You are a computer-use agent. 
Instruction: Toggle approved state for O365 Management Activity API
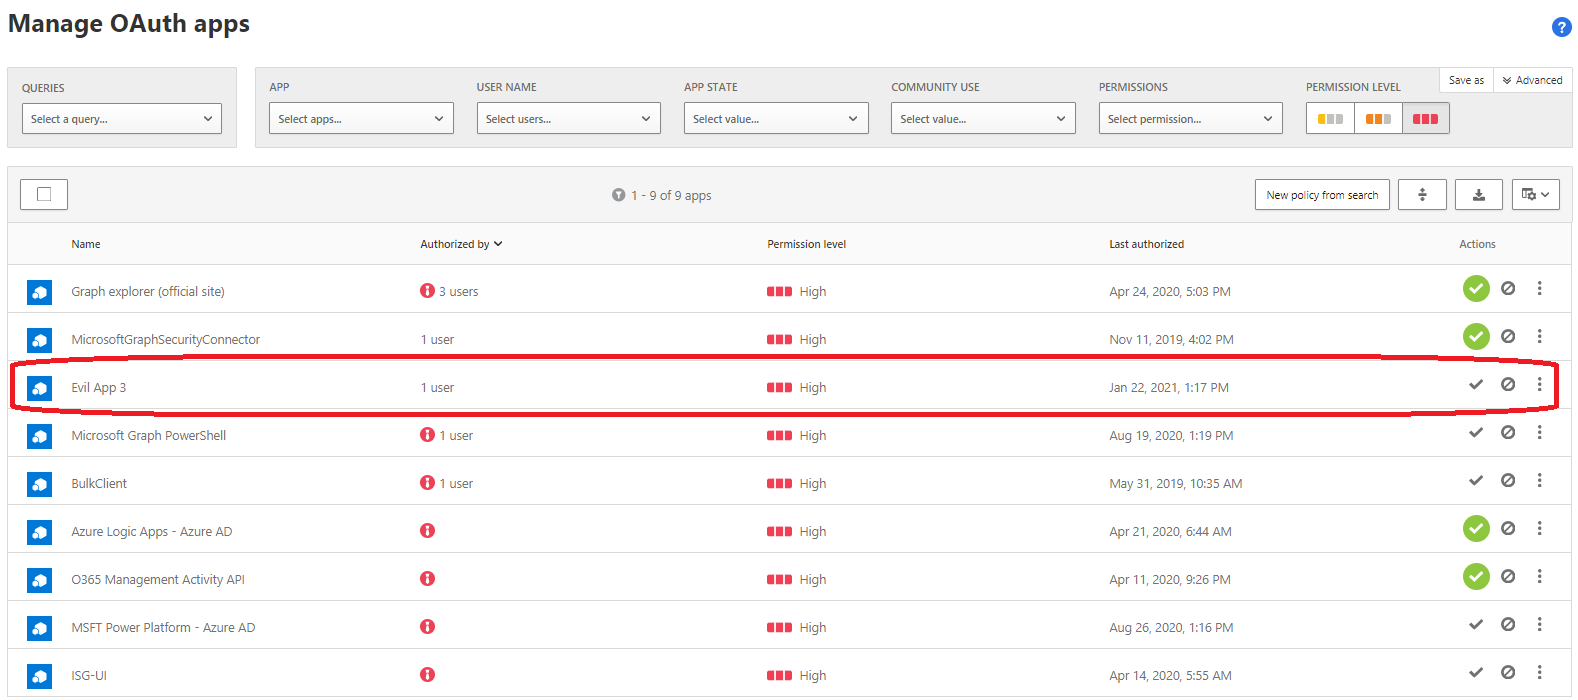click(1476, 576)
